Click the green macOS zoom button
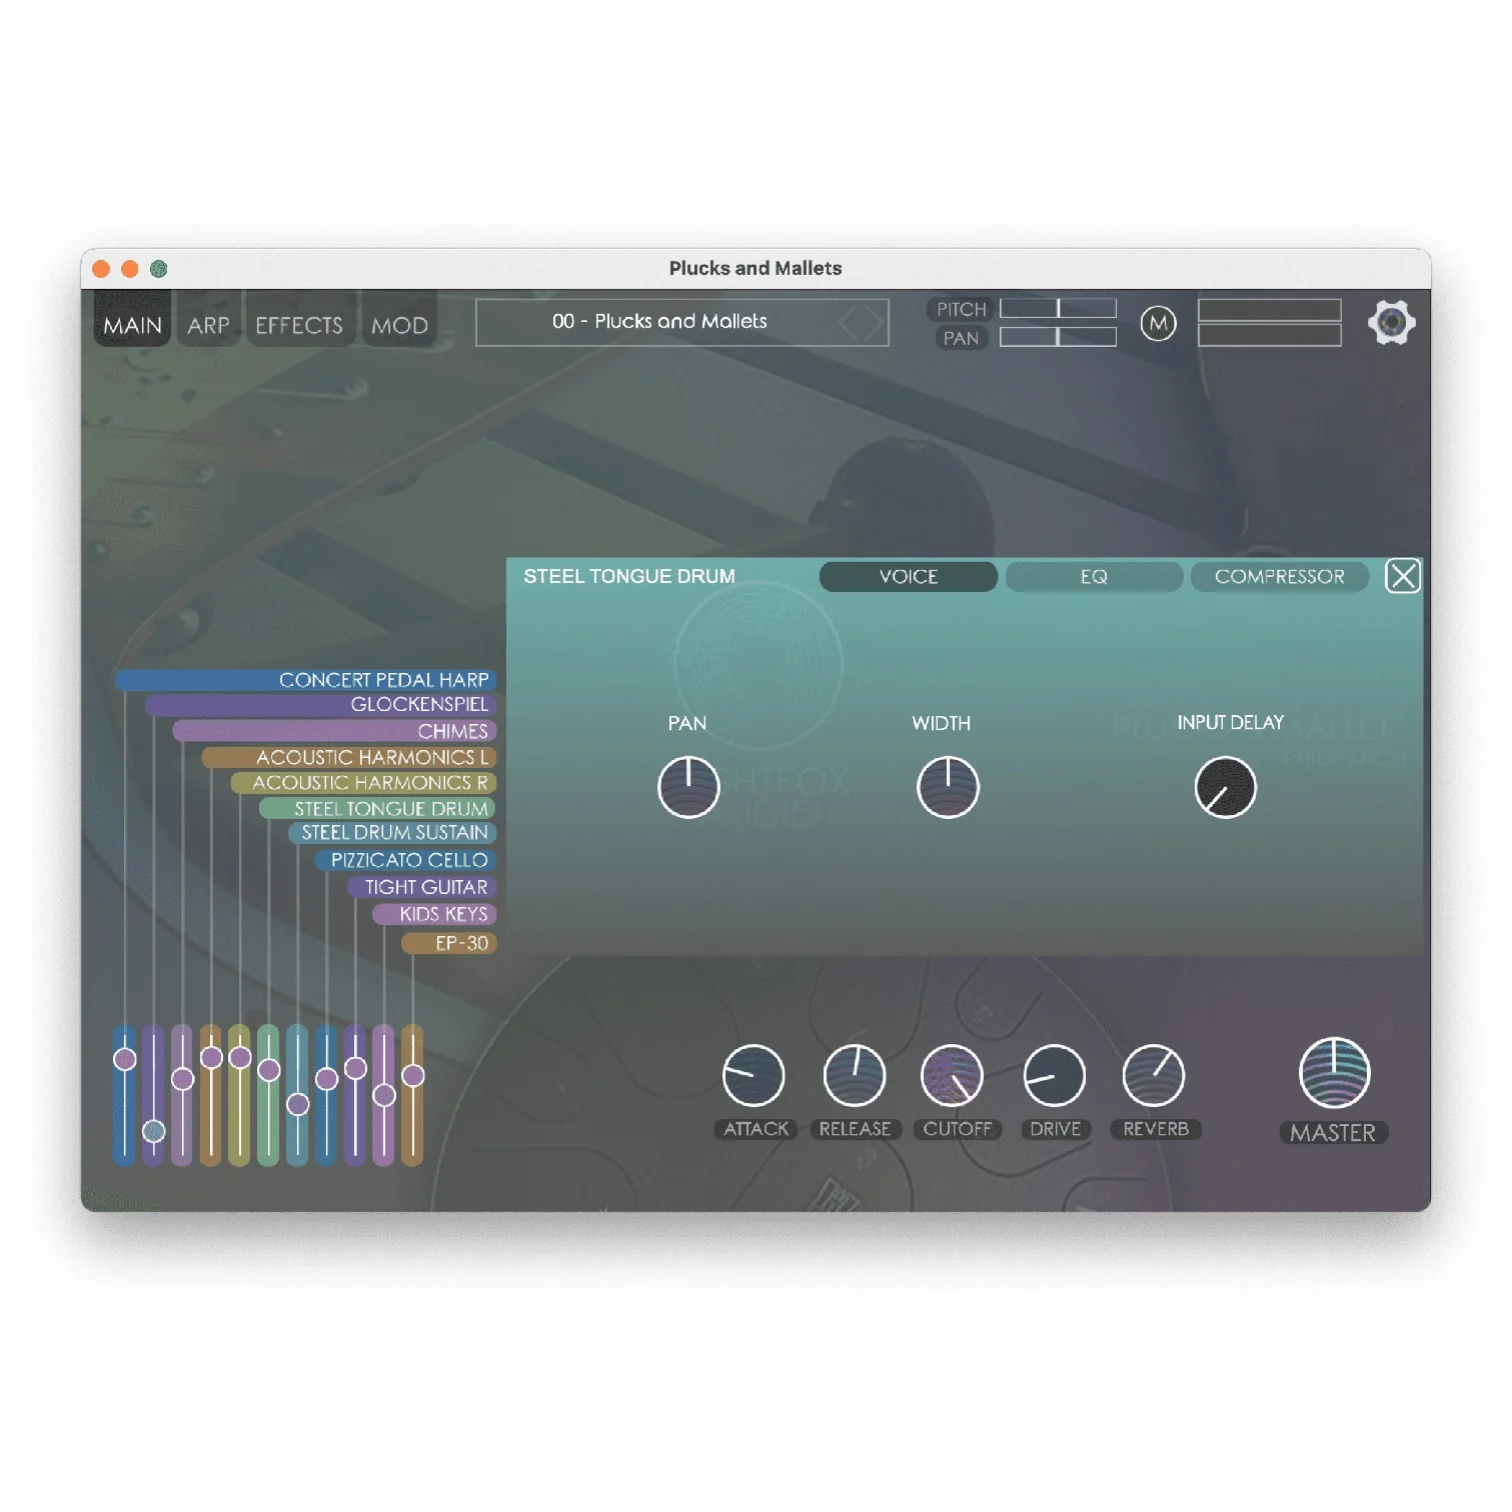Image resolution: width=1512 pixels, height=1512 pixels. click(158, 269)
